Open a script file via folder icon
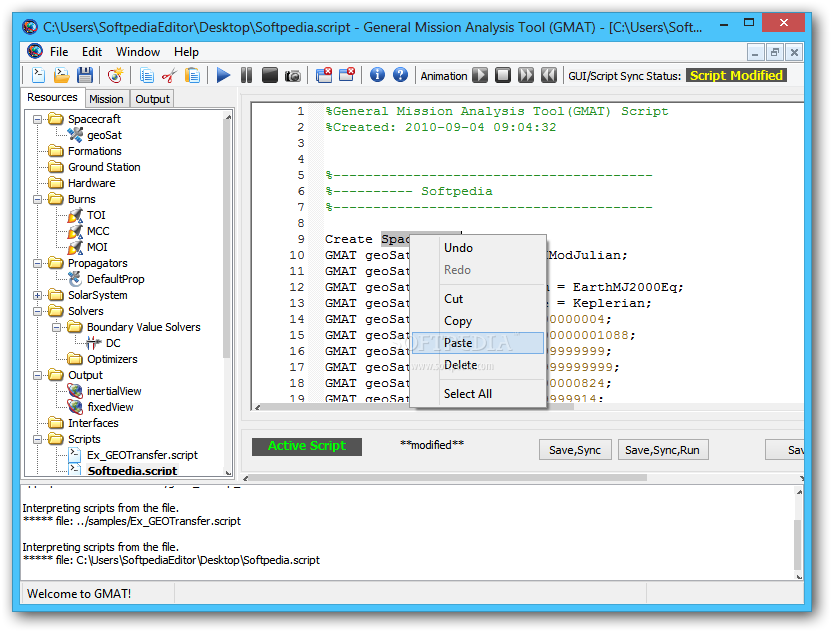Viewport: 832px width, 632px height. coord(62,75)
